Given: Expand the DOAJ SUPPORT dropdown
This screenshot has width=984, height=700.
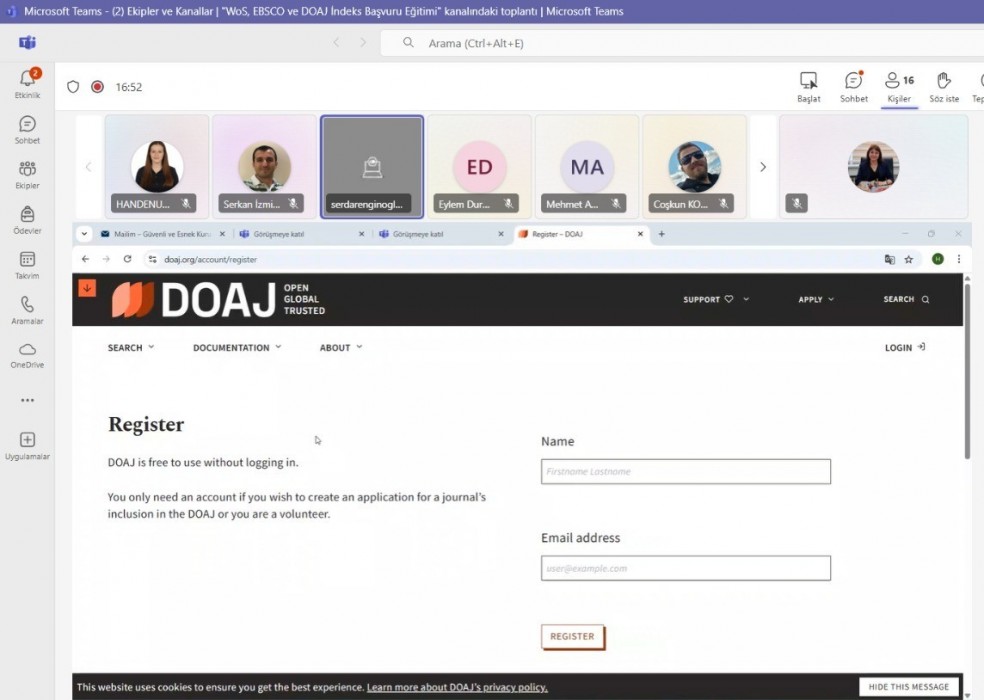Looking at the screenshot, I should click(716, 299).
